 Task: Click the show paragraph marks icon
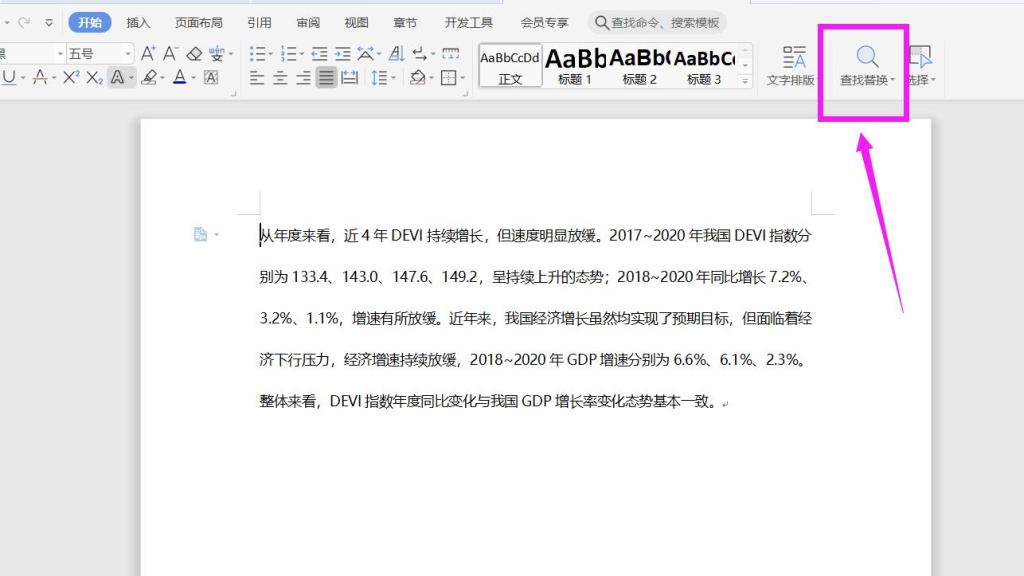coord(419,54)
